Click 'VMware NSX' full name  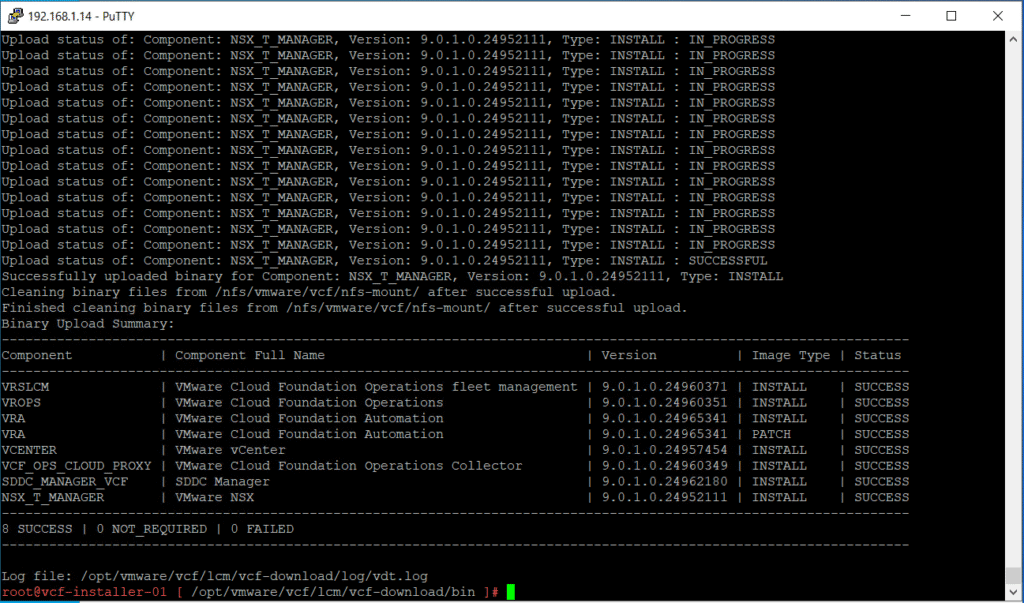tap(214, 497)
